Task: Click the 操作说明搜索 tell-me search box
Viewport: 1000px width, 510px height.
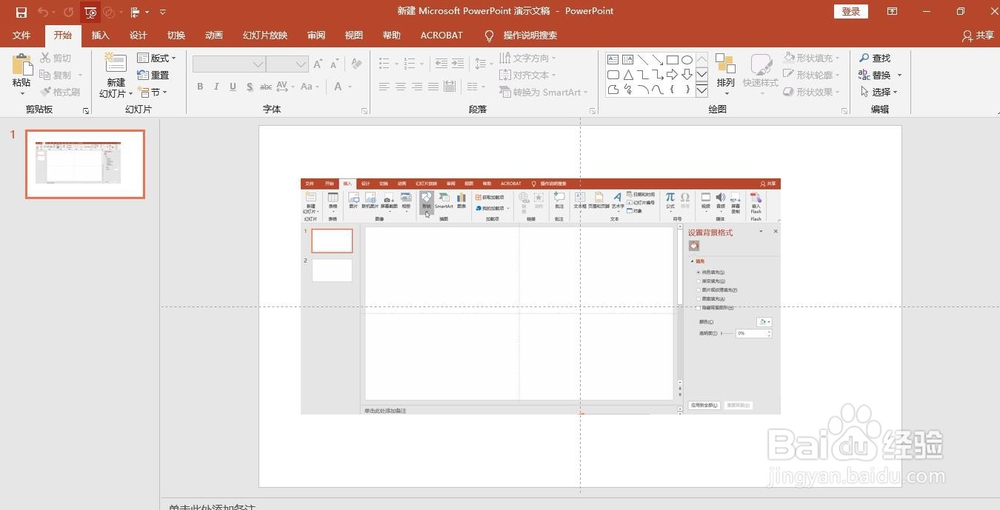Action: tap(522, 36)
